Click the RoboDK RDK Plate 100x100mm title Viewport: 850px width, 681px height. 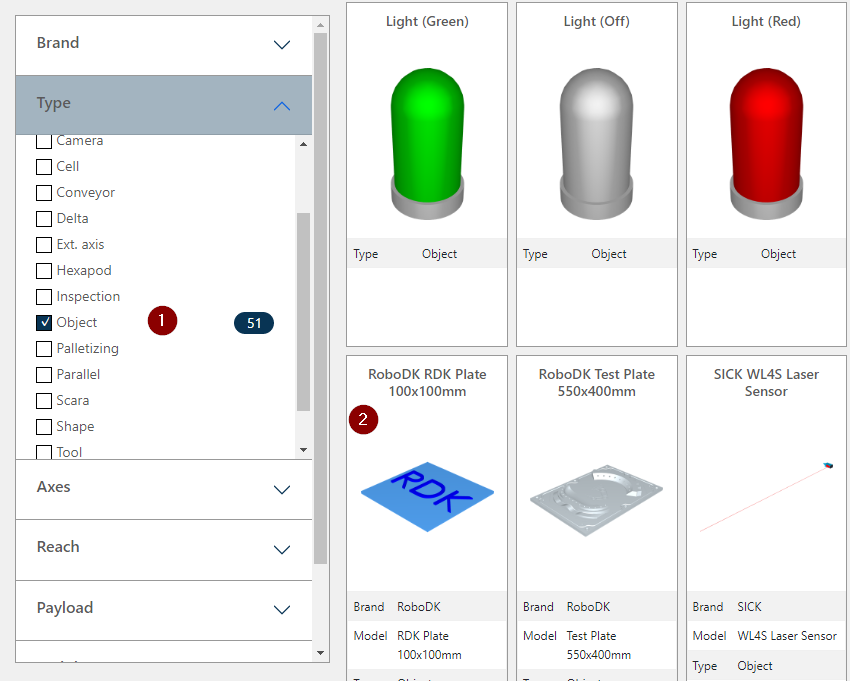click(x=427, y=383)
